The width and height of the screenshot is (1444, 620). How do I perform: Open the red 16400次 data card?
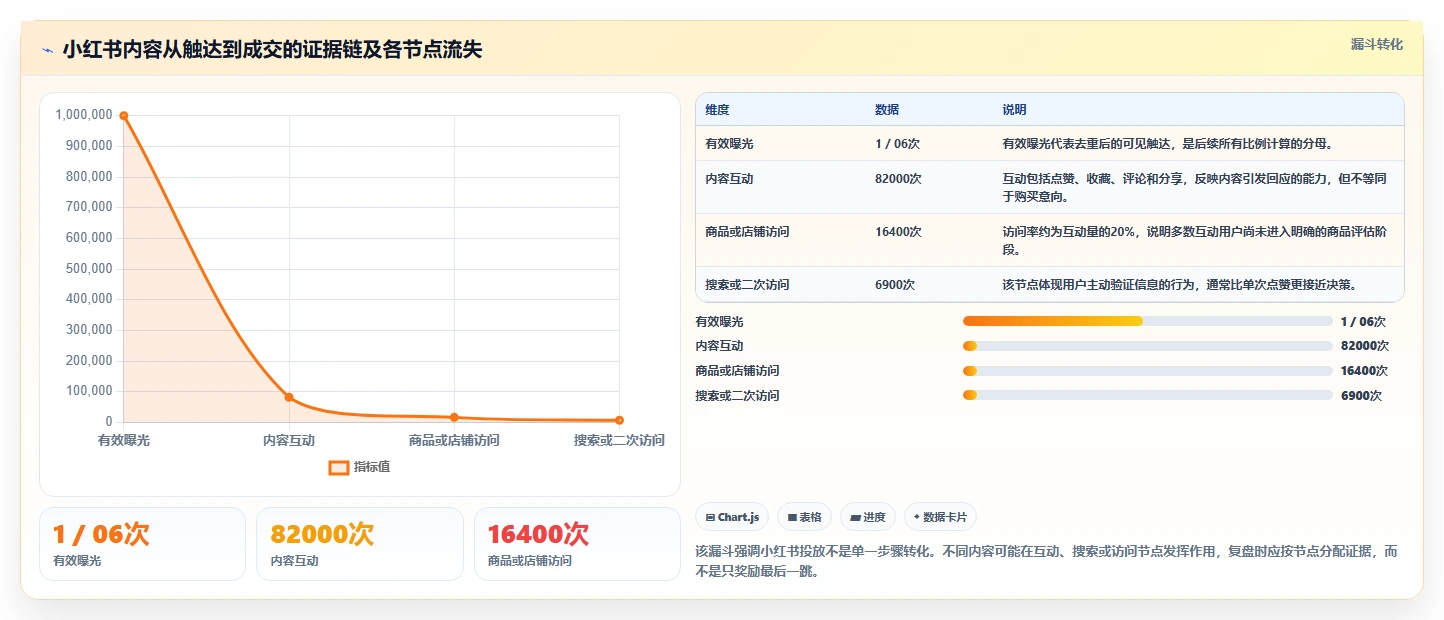pyautogui.click(x=577, y=544)
